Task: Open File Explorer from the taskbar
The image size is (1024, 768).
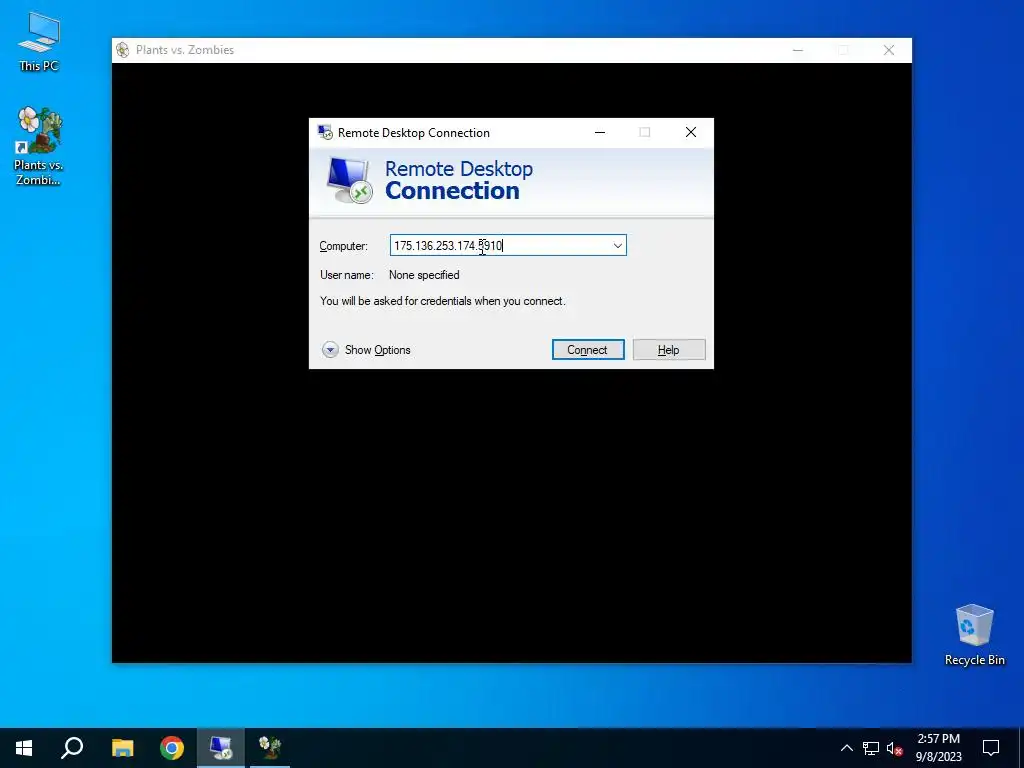Action: [122, 748]
